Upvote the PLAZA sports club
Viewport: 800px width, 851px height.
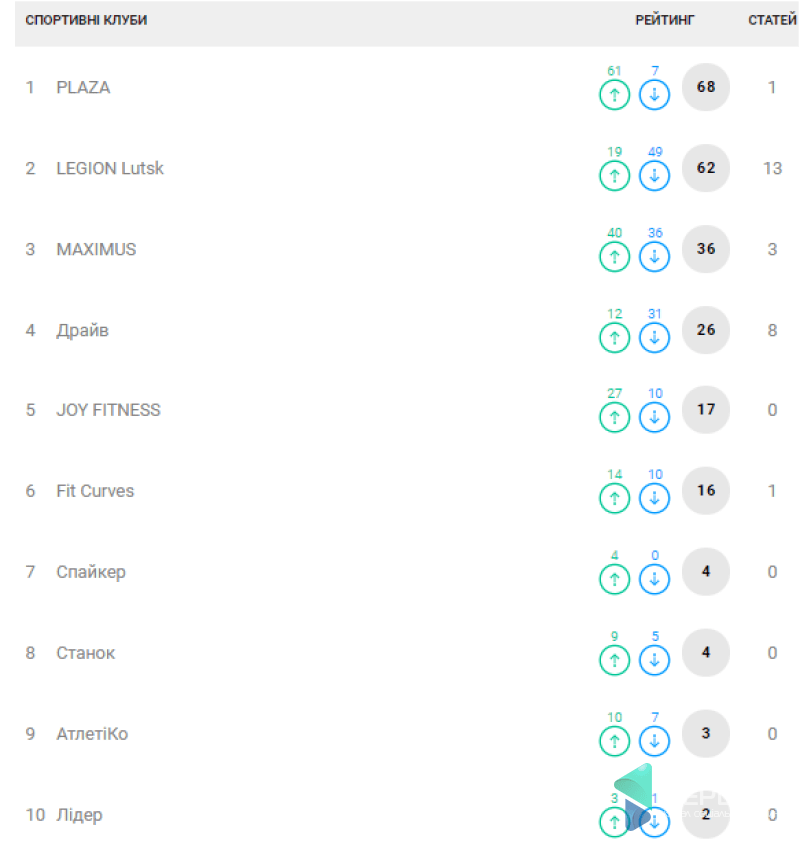[614, 95]
